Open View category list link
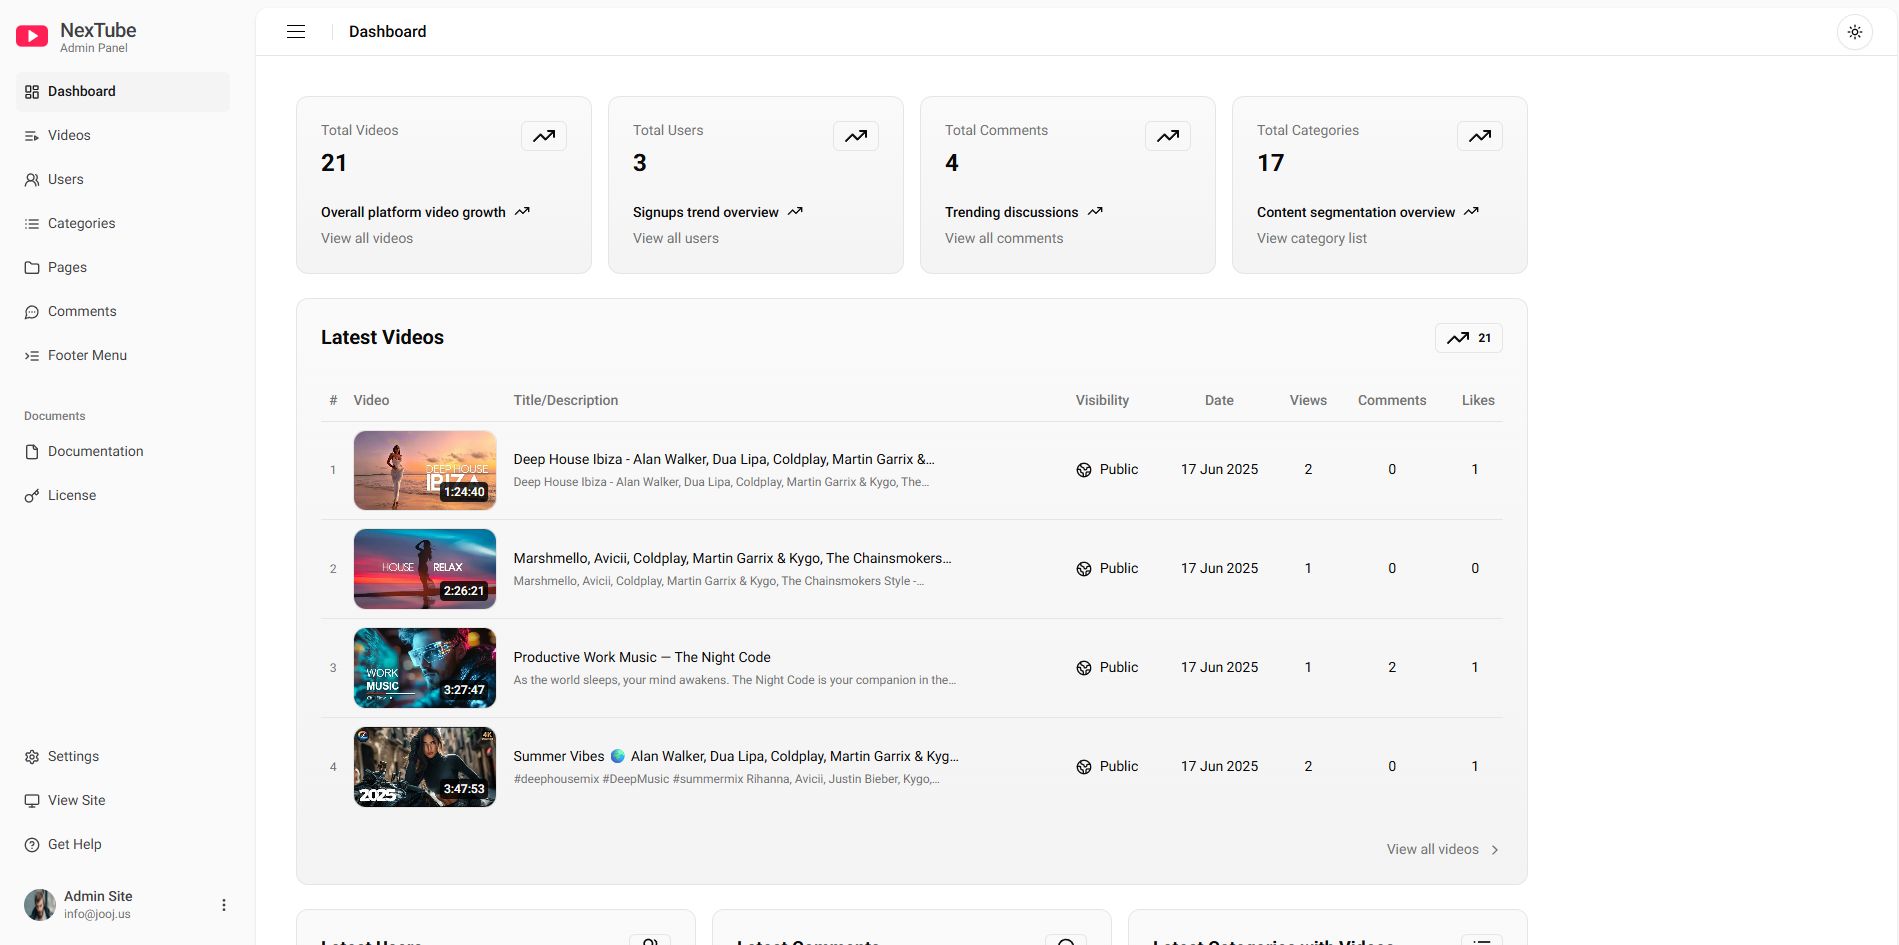The height and width of the screenshot is (945, 1899). coord(1311,238)
